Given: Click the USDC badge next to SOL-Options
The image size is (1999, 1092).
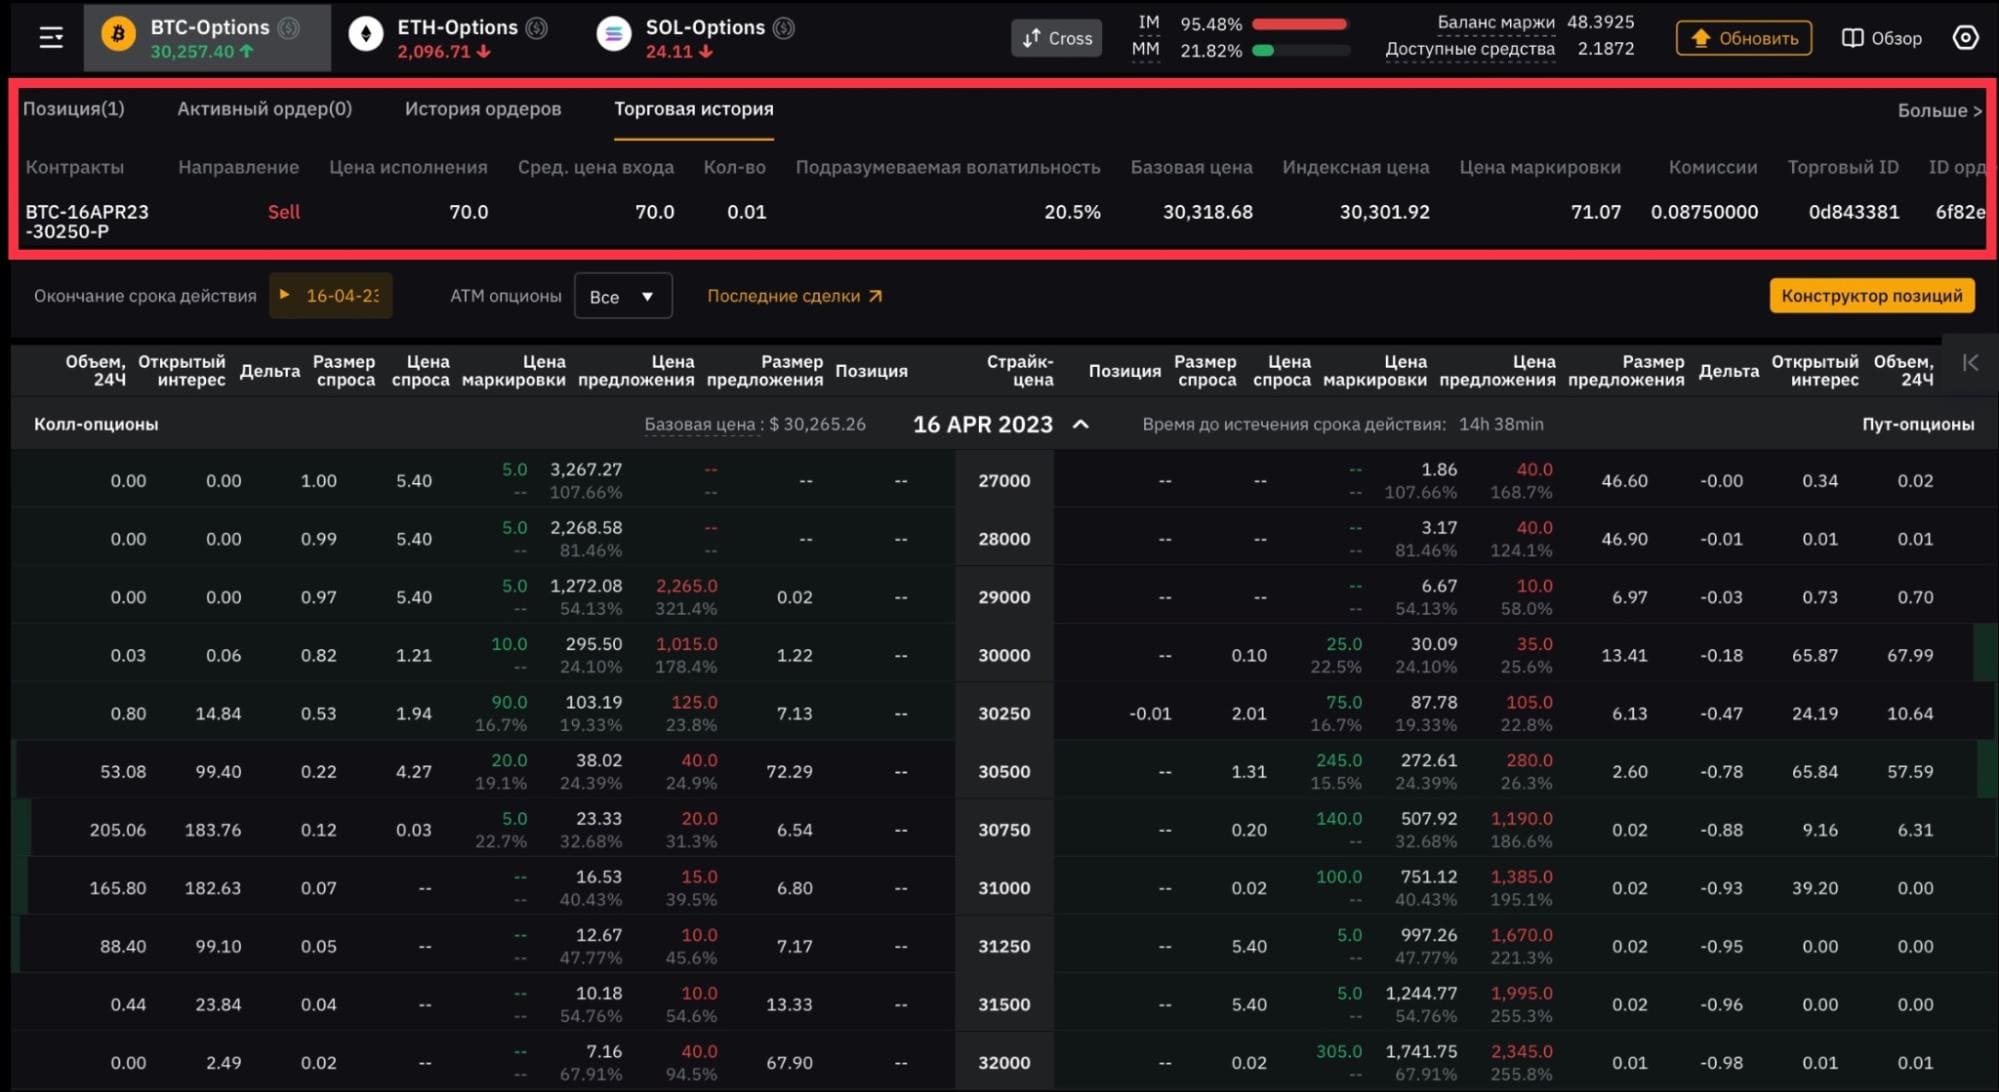Looking at the screenshot, I should tap(784, 28).
